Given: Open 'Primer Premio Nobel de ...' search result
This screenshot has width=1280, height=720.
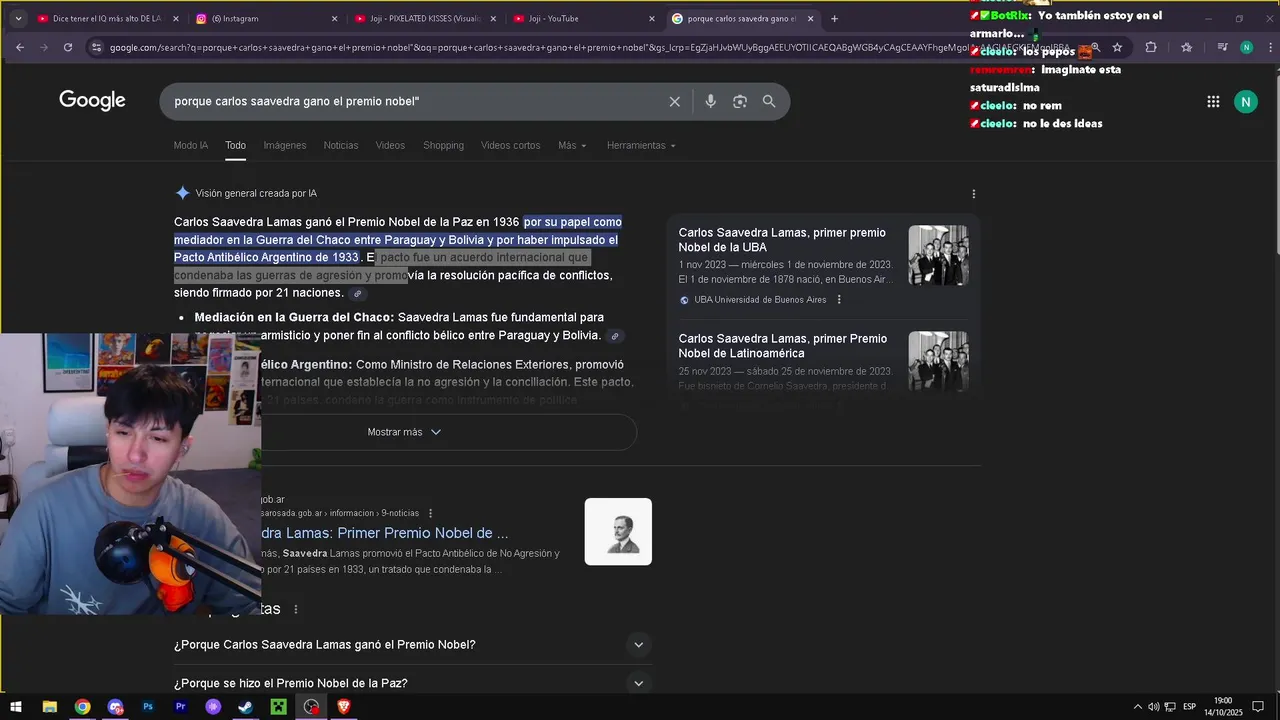Looking at the screenshot, I should coord(385,533).
